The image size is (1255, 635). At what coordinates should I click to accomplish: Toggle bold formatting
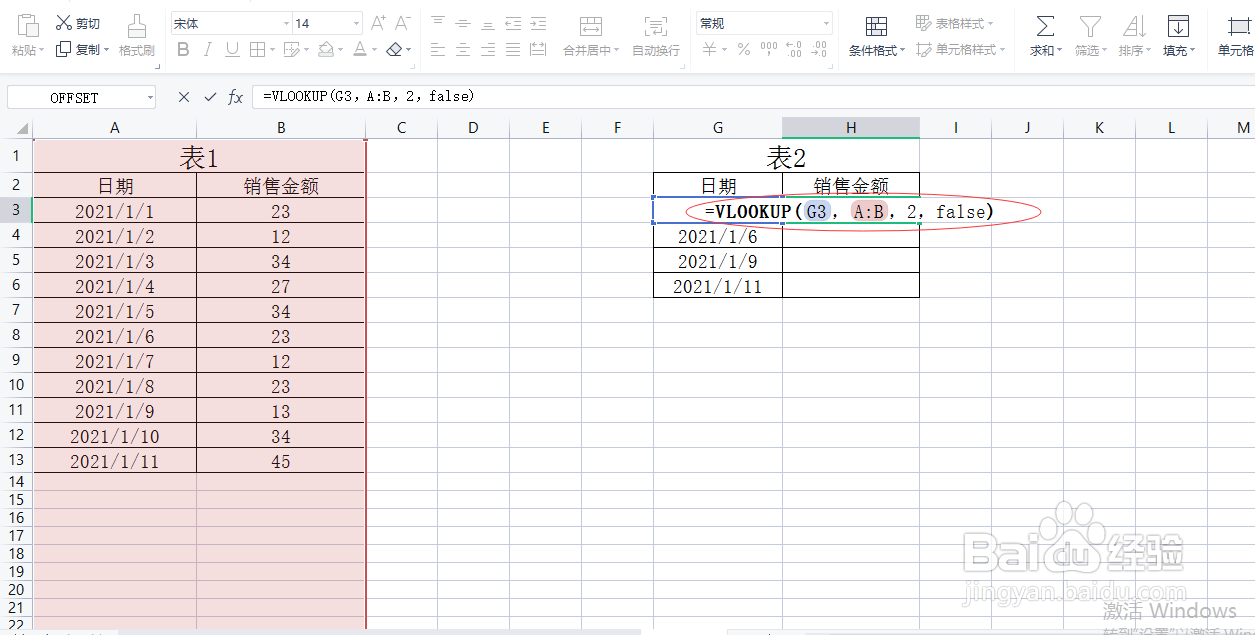click(183, 49)
